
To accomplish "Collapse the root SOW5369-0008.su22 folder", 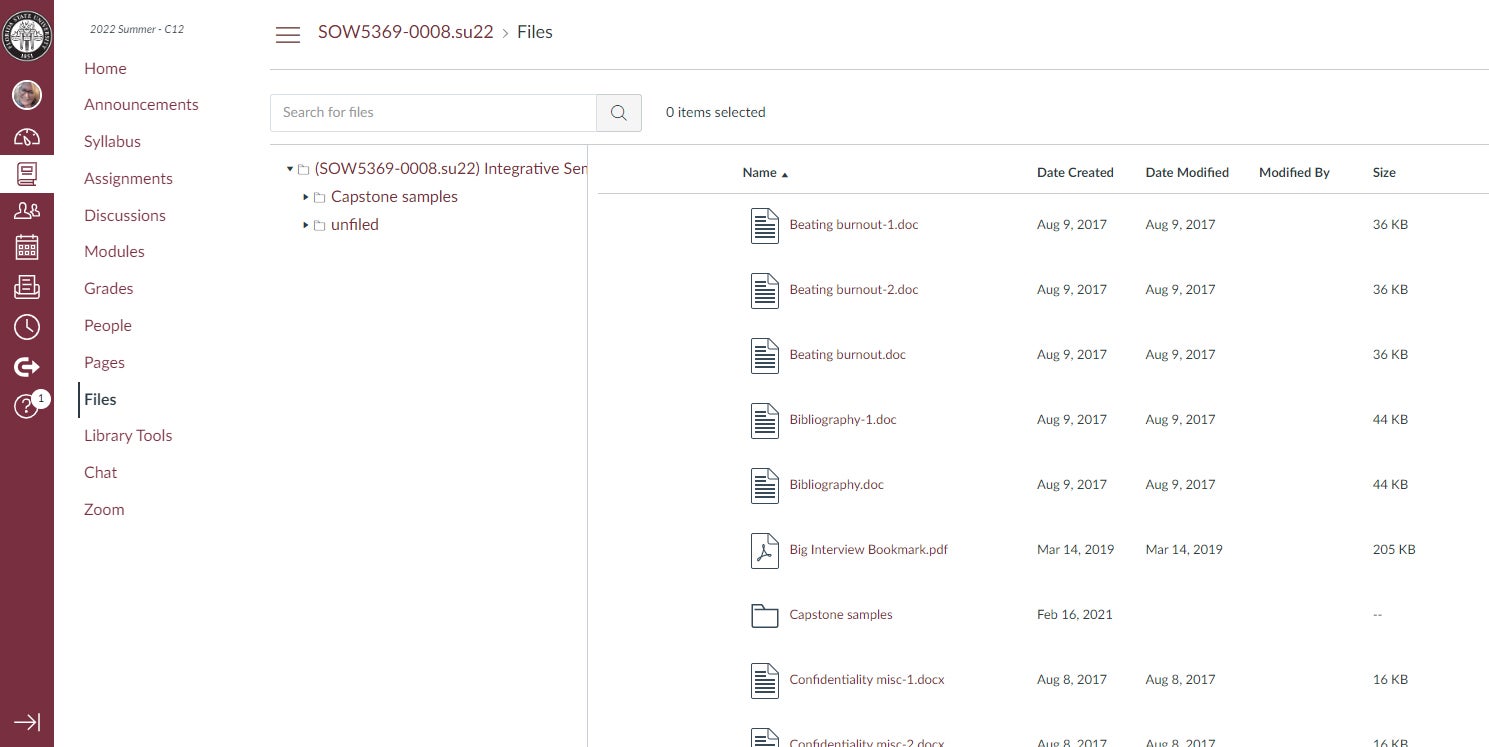I will [290, 169].
